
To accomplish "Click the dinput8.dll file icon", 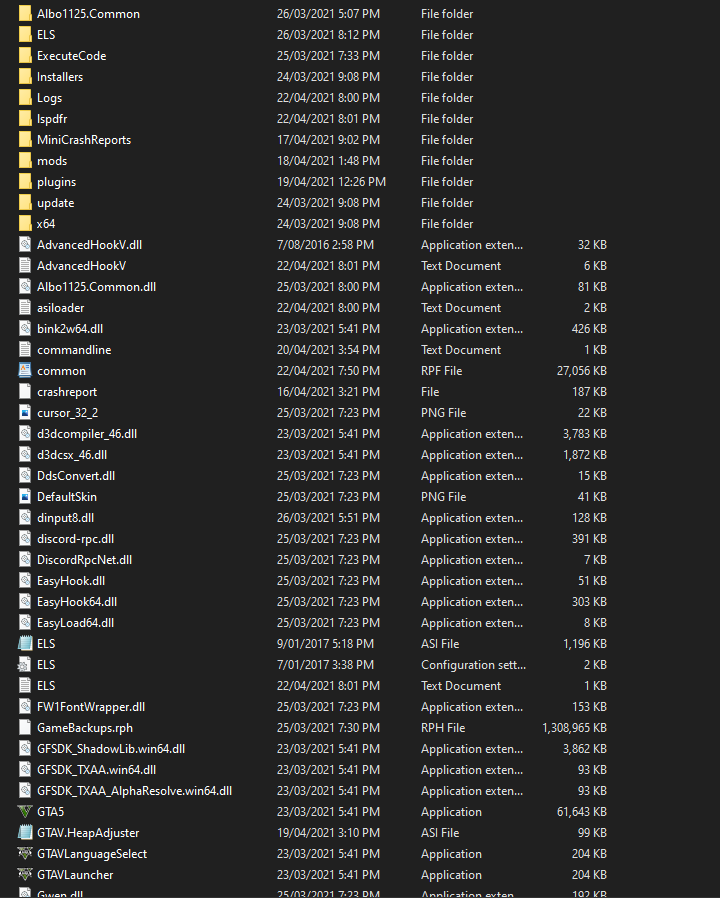I will [25, 518].
